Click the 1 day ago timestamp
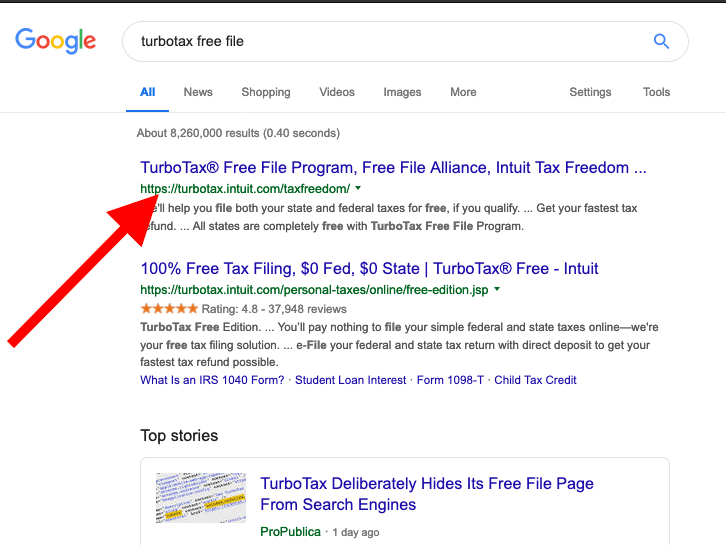Screen dimensions: 726x545 [356, 532]
